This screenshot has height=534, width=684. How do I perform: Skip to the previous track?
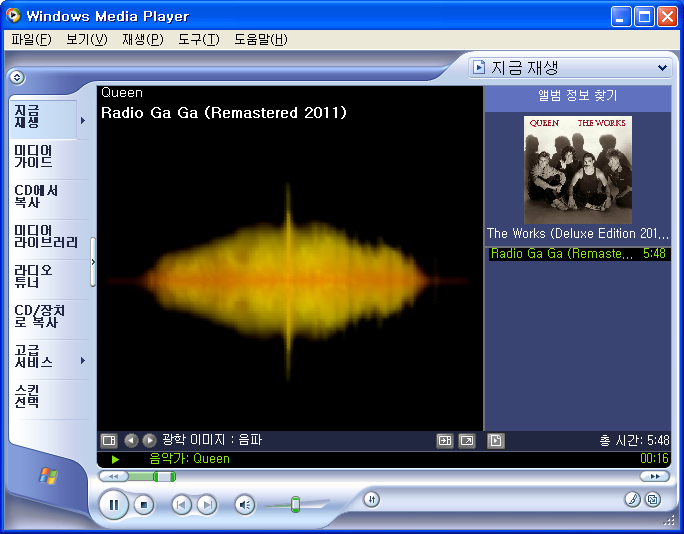click(181, 505)
